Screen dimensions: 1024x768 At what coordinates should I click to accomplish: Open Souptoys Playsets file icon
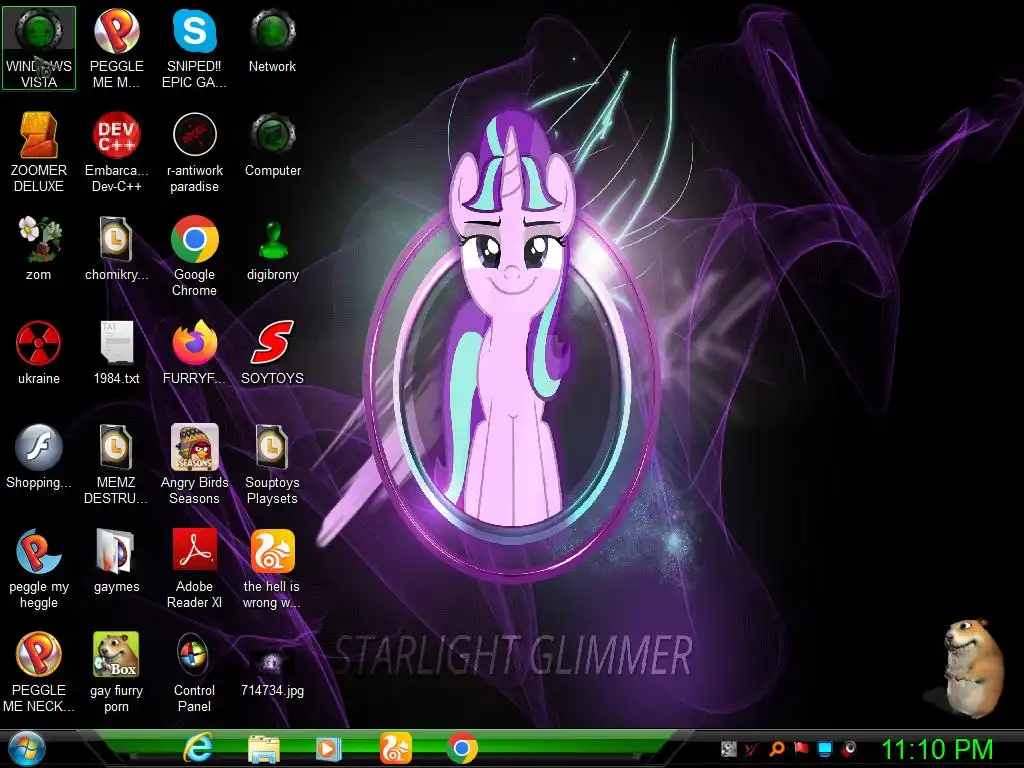272,464
